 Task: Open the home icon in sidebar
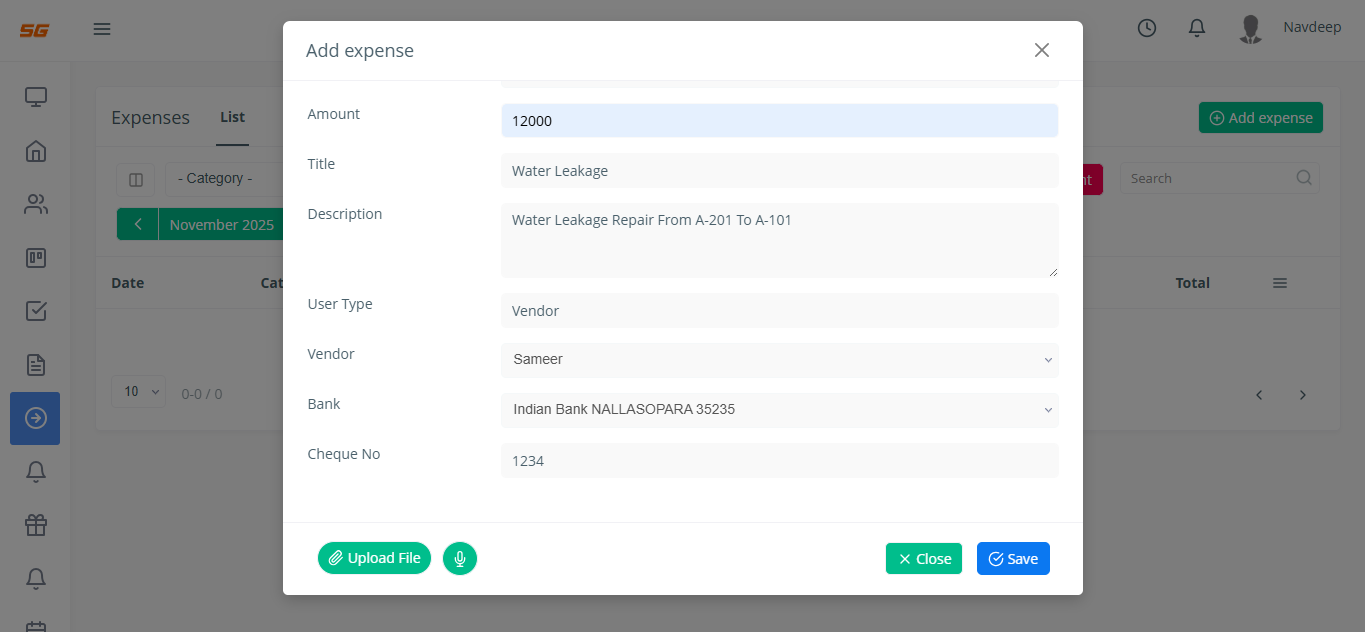click(x=36, y=151)
